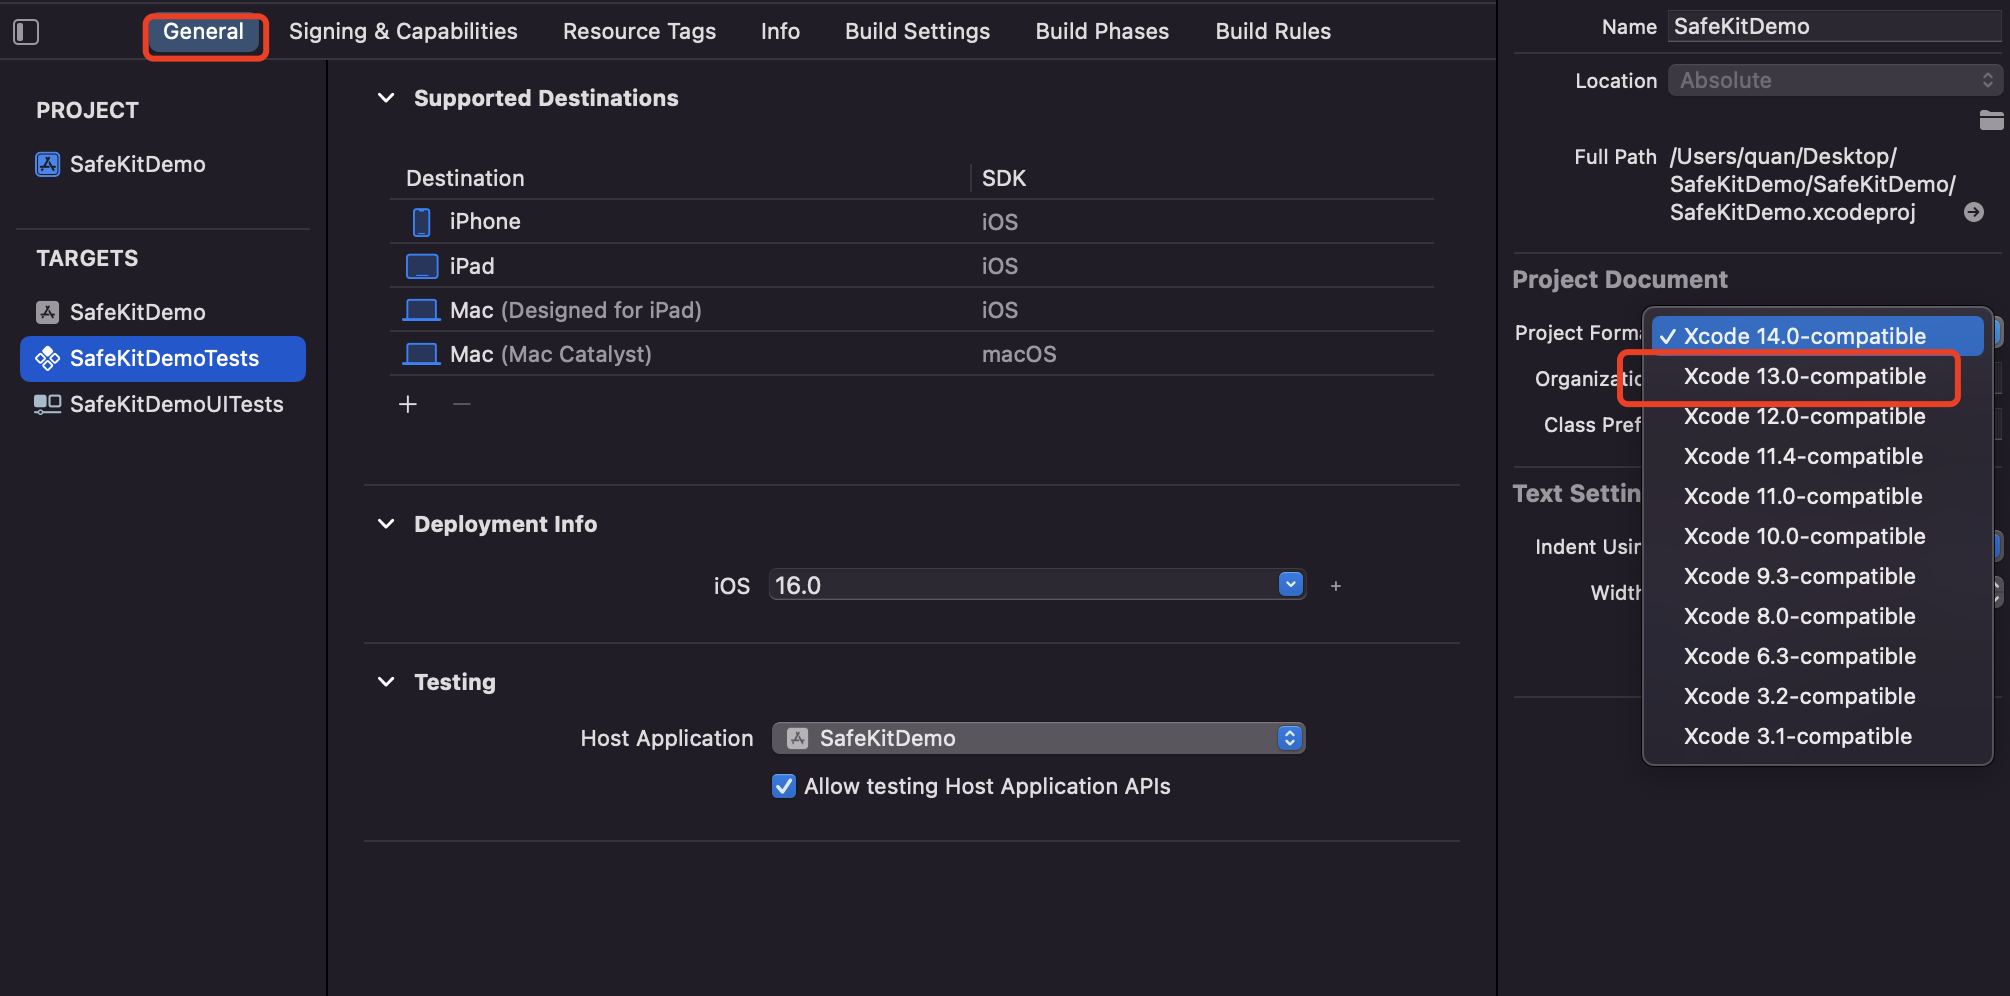
Task: Select the iPhone destination row
Action: coord(912,222)
